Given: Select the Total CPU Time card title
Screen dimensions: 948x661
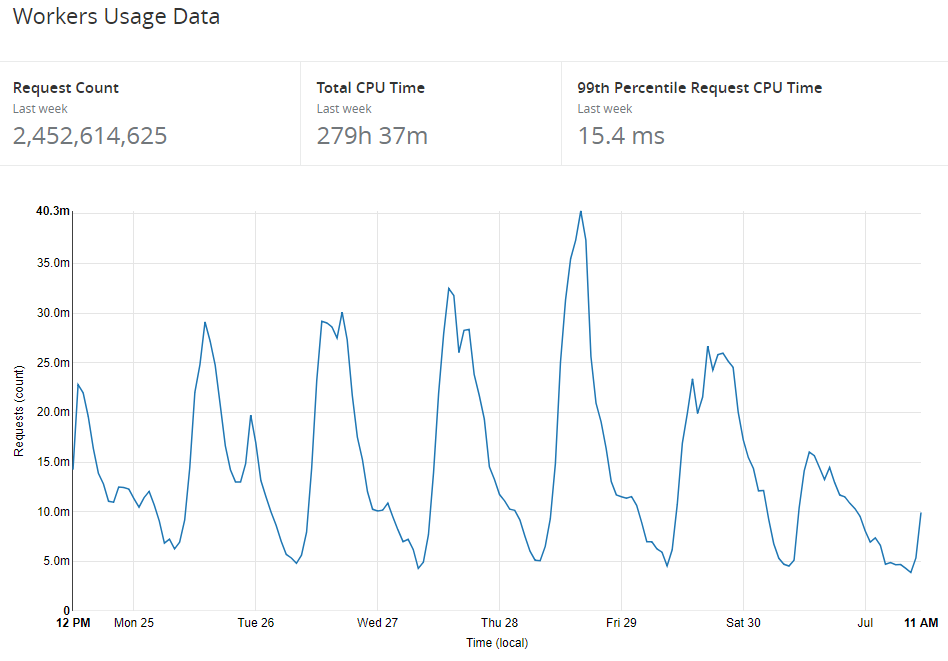Looking at the screenshot, I should pyautogui.click(x=370, y=88).
